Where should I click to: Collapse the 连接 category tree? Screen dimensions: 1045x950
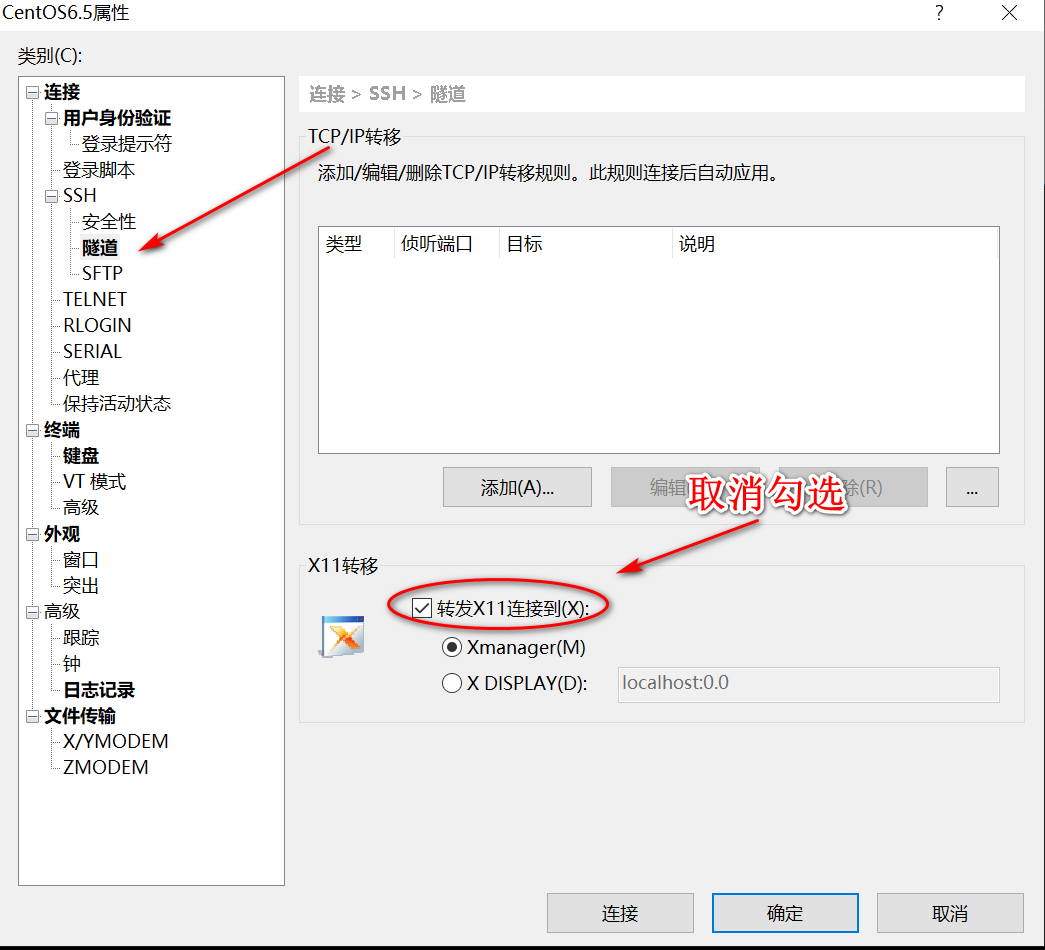tap(32, 92)
